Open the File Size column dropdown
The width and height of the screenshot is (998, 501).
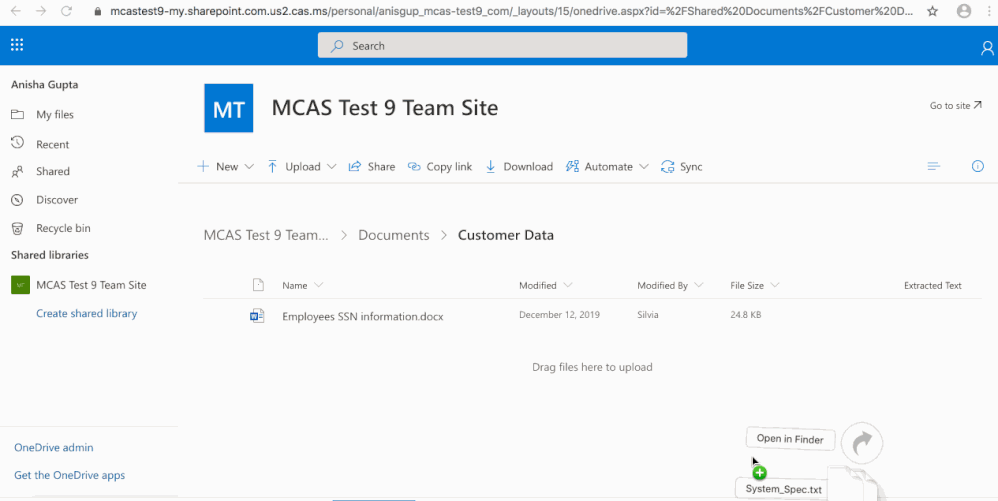[755, 285]
